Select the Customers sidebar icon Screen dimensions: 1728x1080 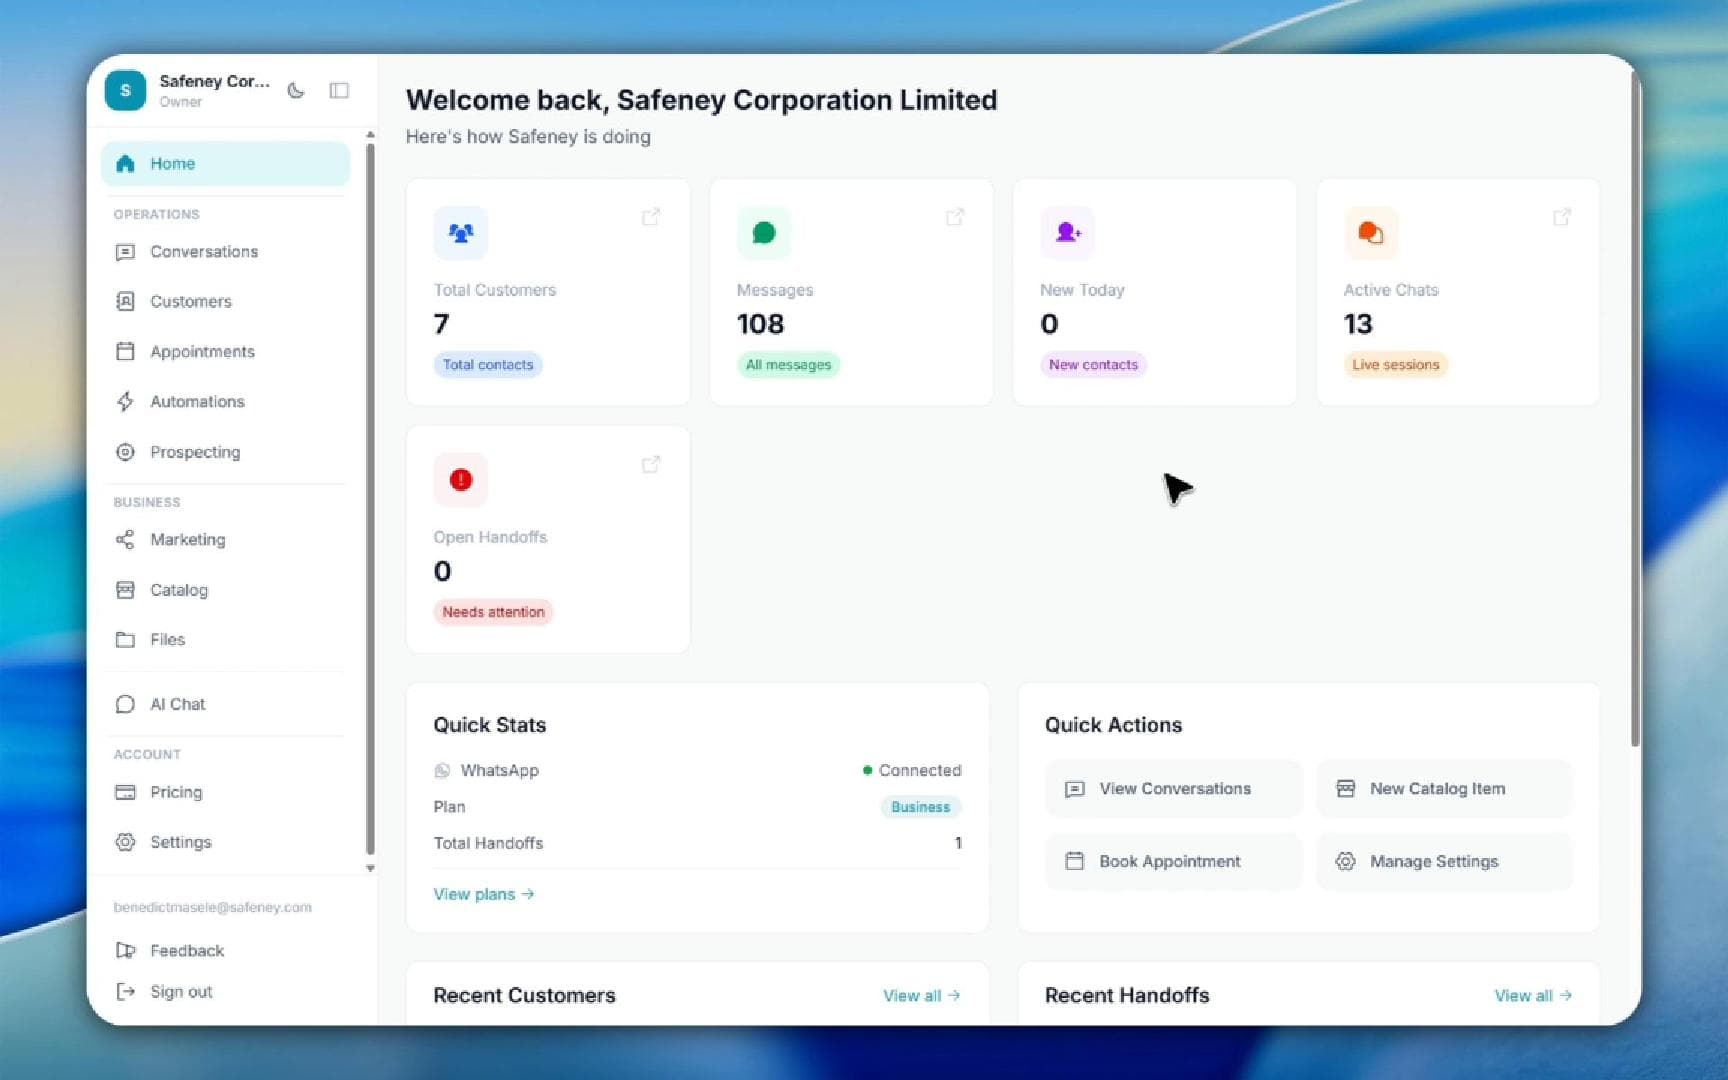click(125, 301)
